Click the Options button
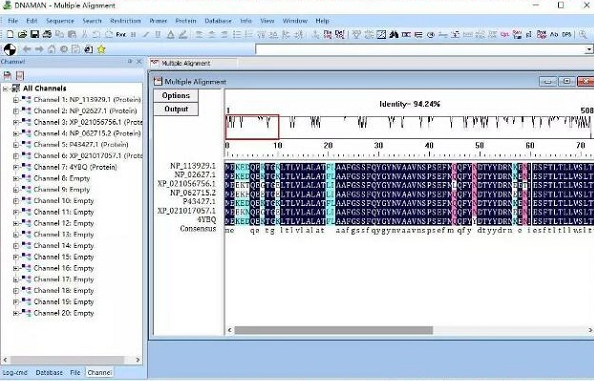This screenshot has width=594, height=381. [176, 95]
